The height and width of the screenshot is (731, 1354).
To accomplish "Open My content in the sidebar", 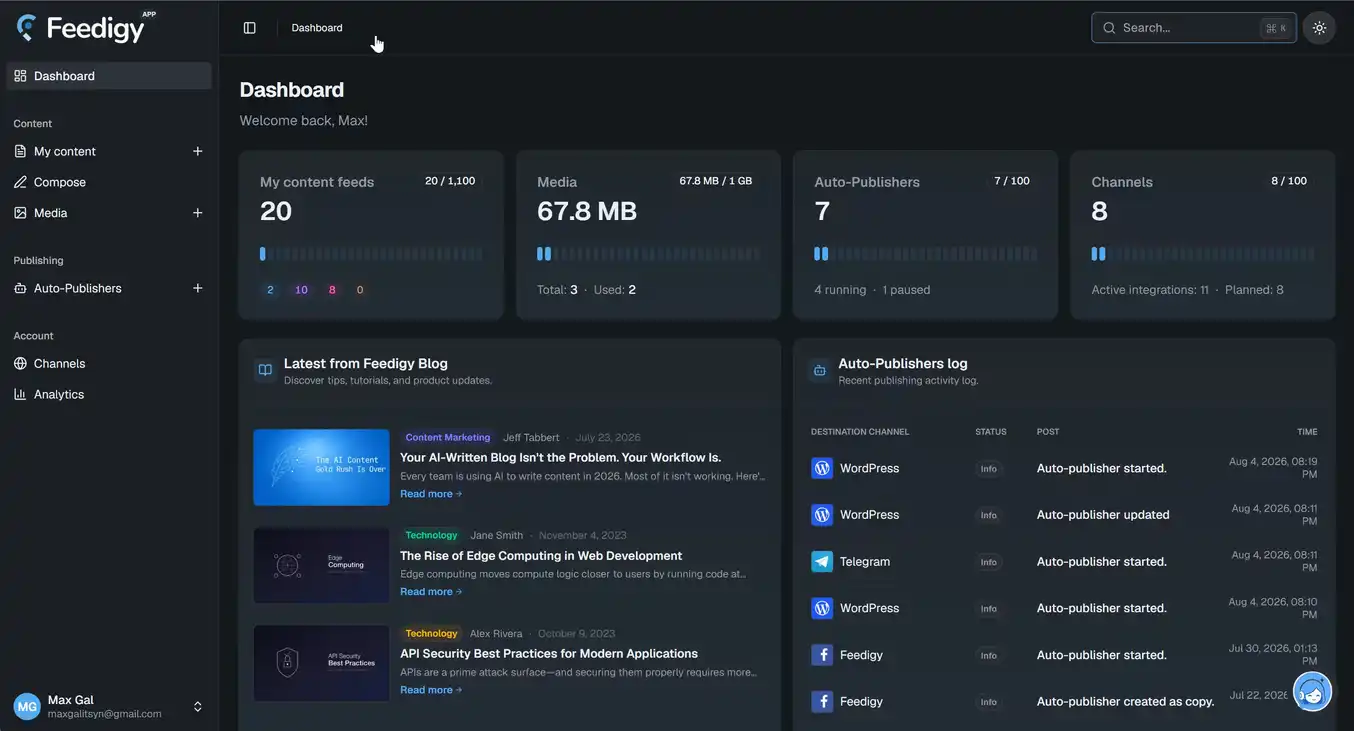I will [x=65, y=151].
